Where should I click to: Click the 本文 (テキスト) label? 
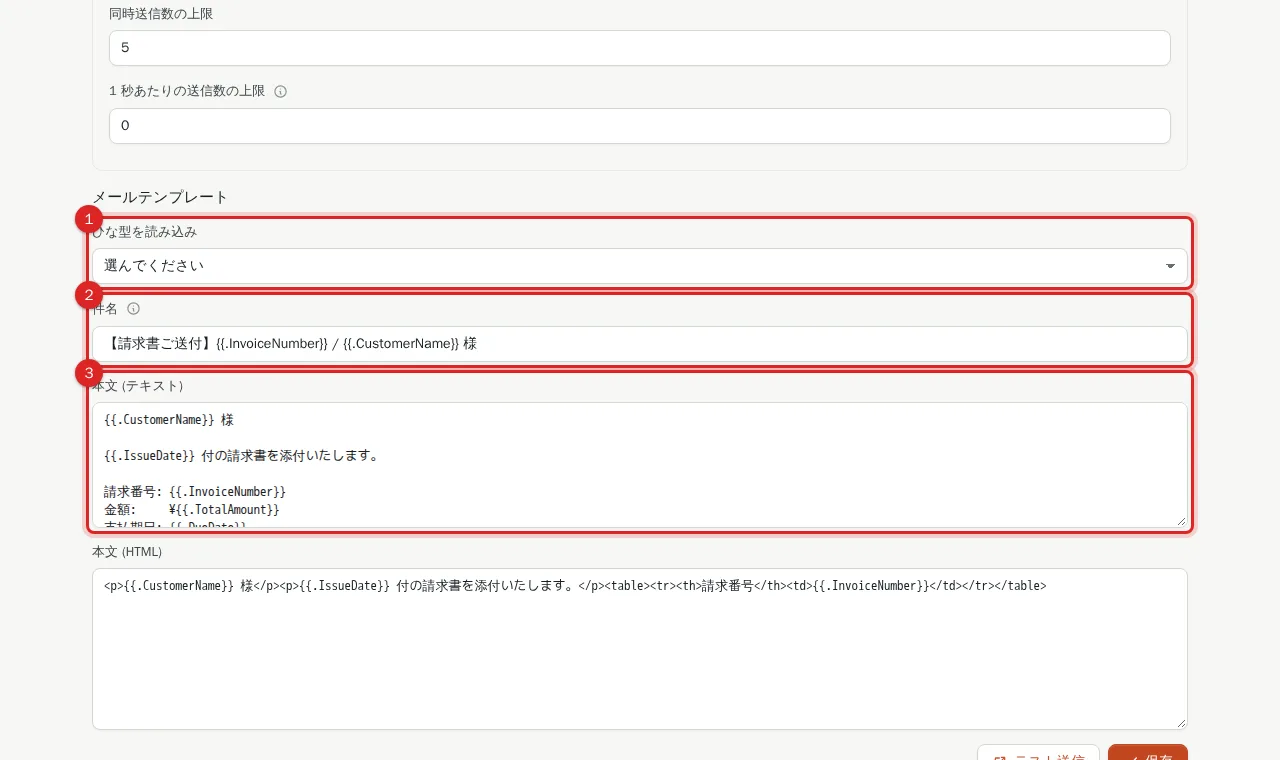[138, 386]
